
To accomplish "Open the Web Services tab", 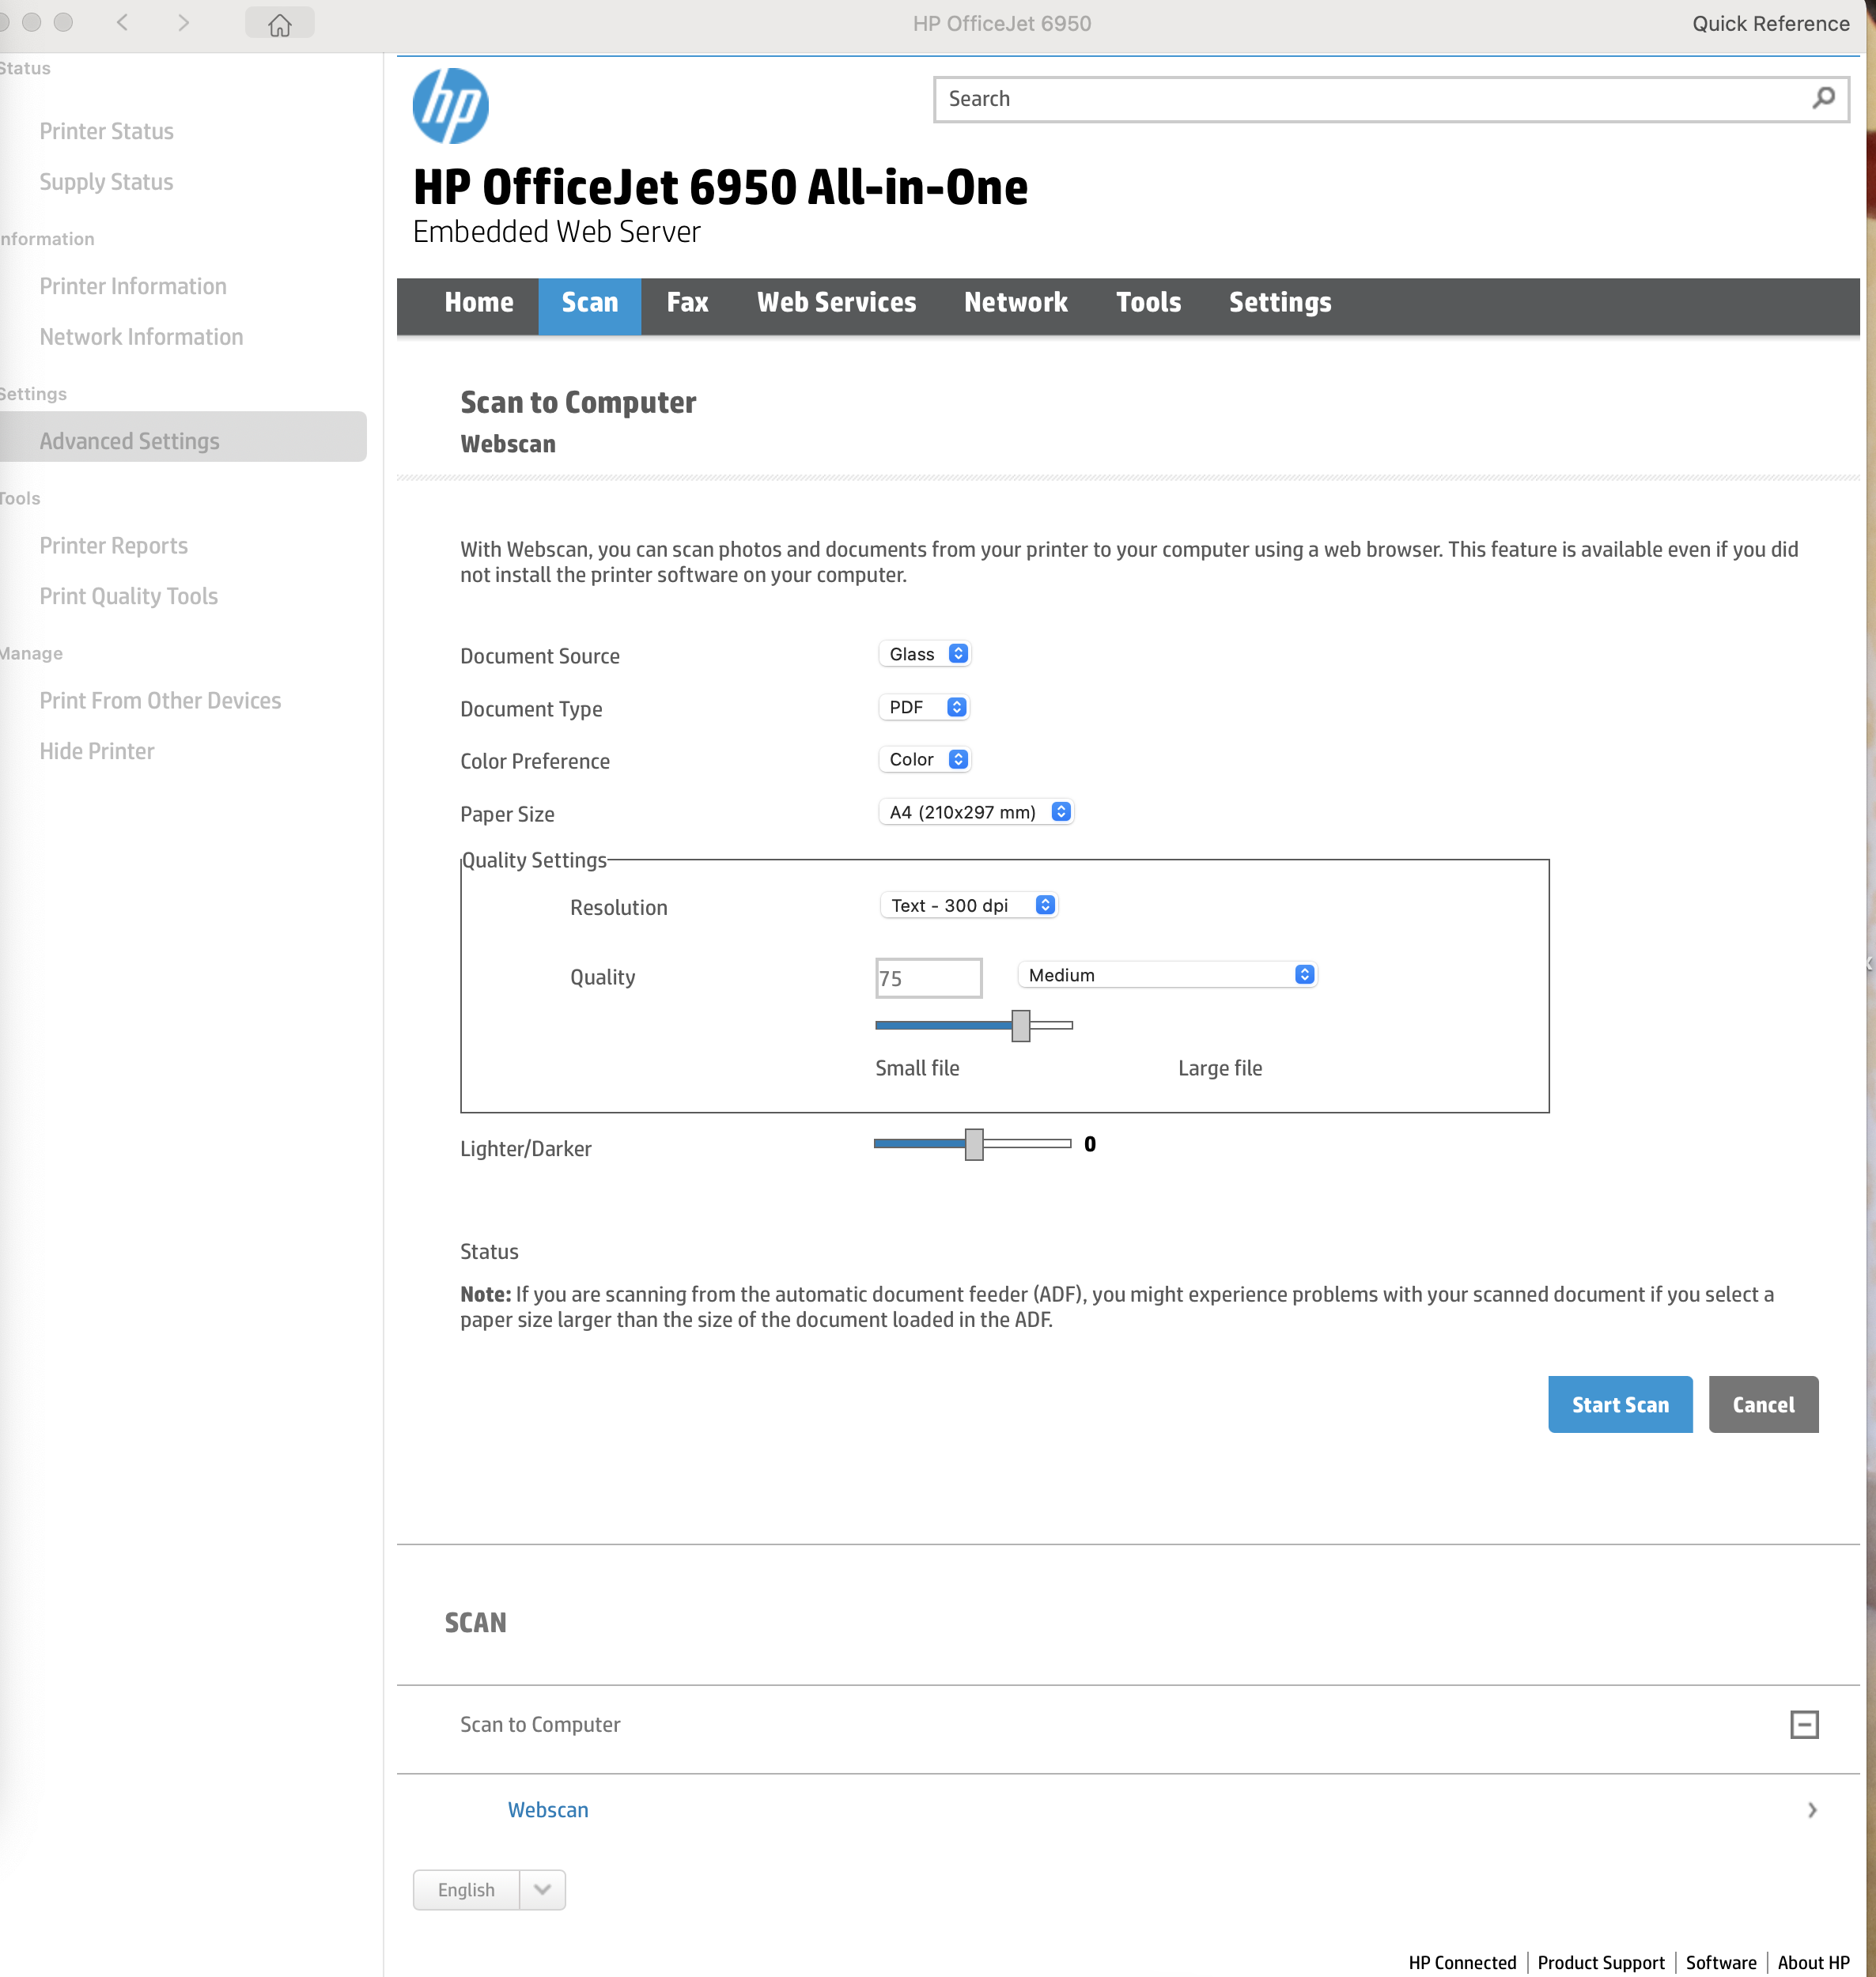I will pos(836,303).
